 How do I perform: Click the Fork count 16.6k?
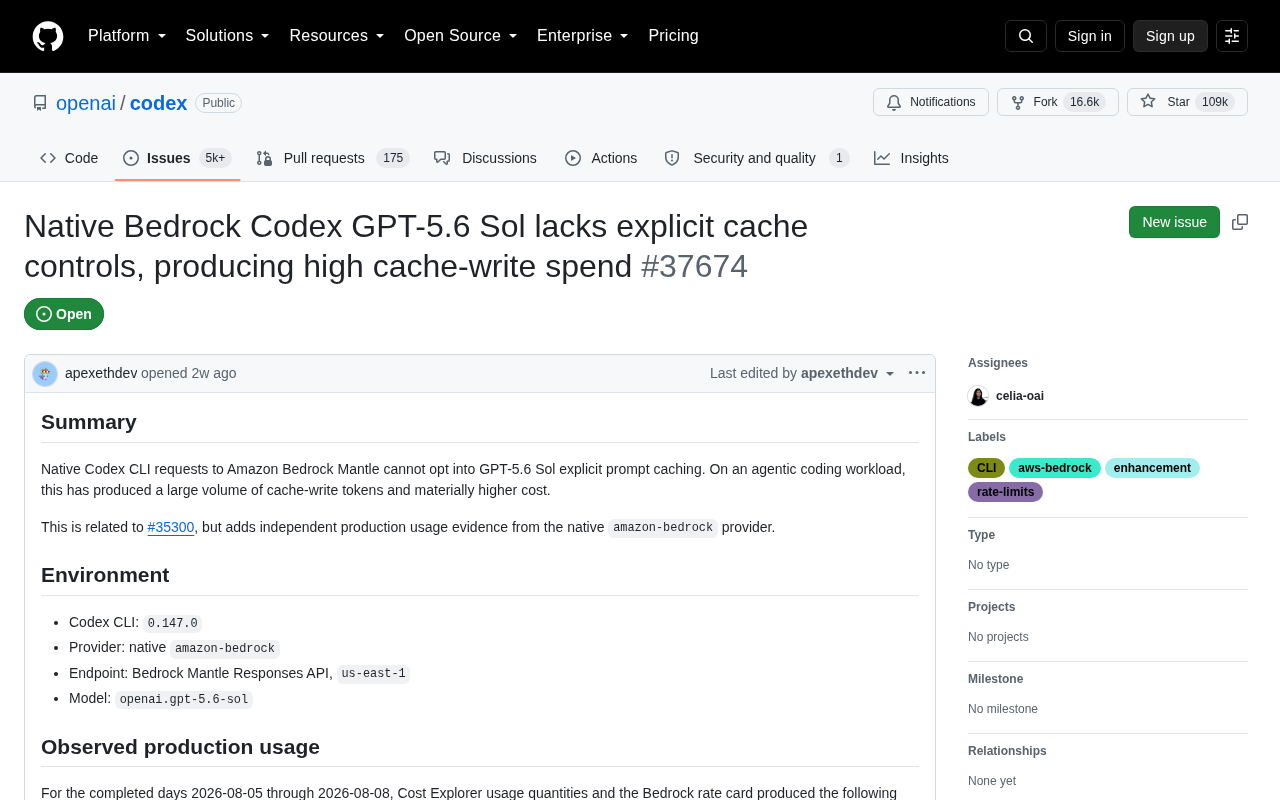[x=1084, y=102]
